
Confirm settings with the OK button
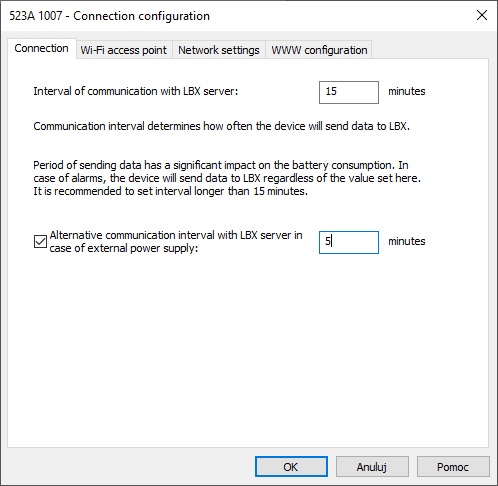pos(291,467)
